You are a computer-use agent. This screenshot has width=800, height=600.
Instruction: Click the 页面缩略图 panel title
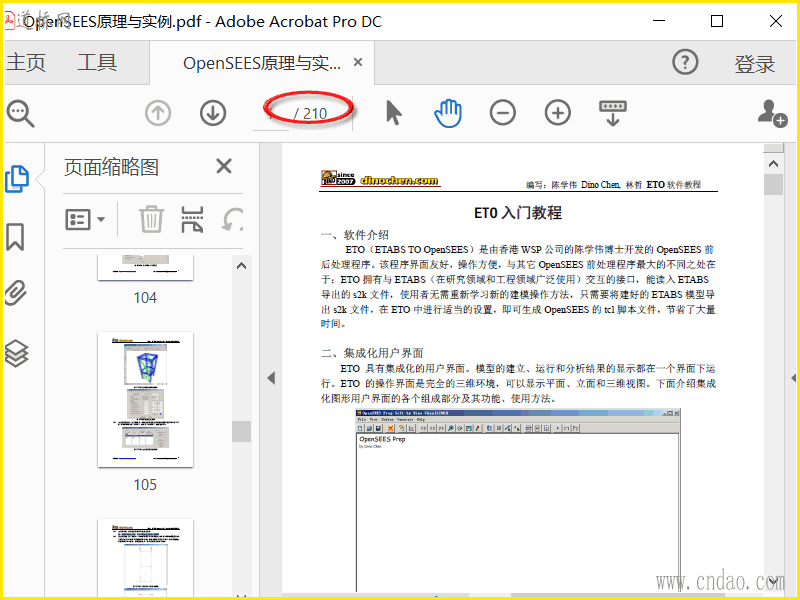pyautogui.click(x=111, y=167)
